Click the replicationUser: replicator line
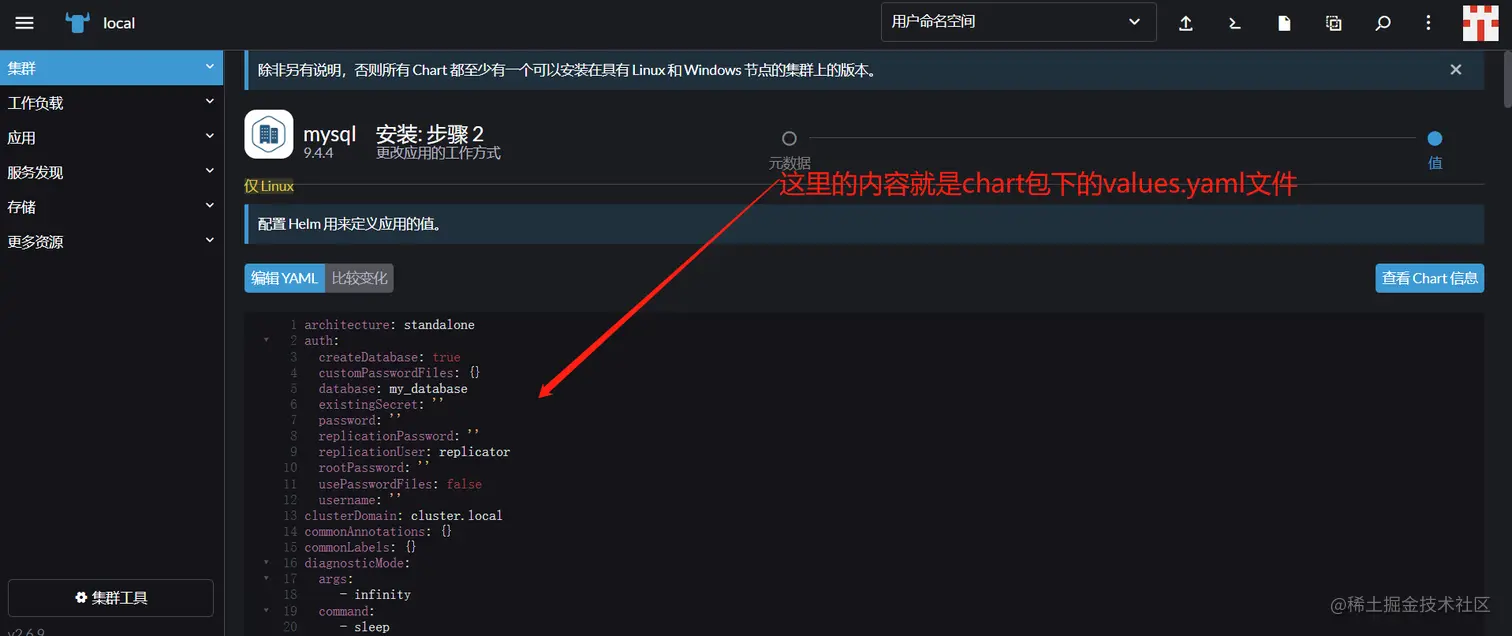This screenshot has width=1512, height=636. tap(414, 452)
